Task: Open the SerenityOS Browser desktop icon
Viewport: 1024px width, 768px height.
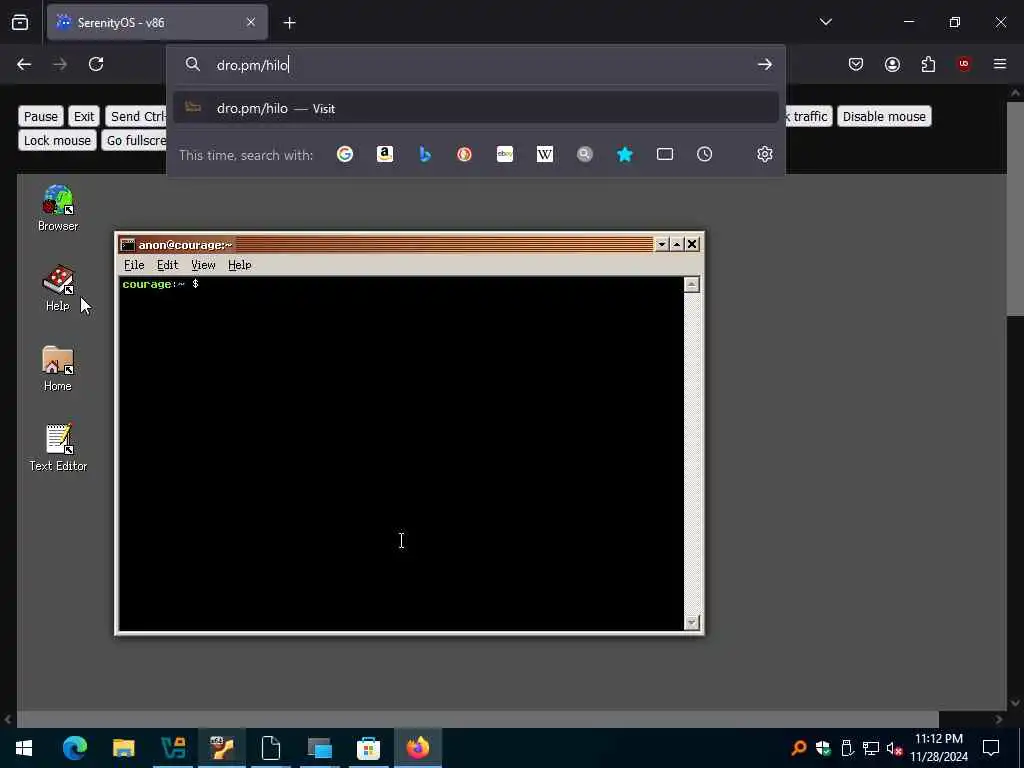Action: pos(58,209)
